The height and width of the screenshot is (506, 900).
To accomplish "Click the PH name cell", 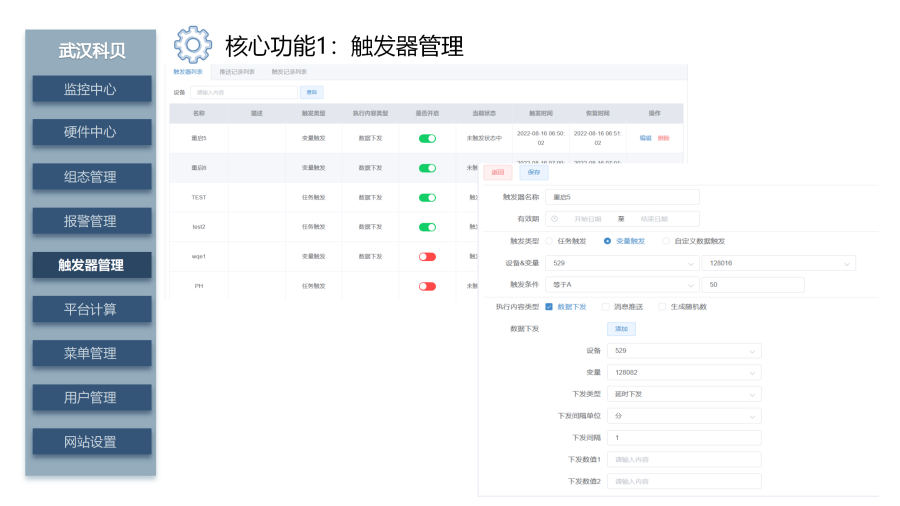I will pos(199,286).
